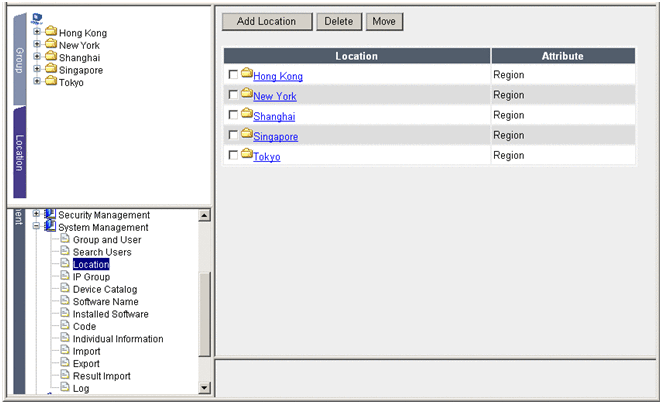Open the Shanghai link in the table
Viewport: 663px width, 405px height.
[274, 116]
